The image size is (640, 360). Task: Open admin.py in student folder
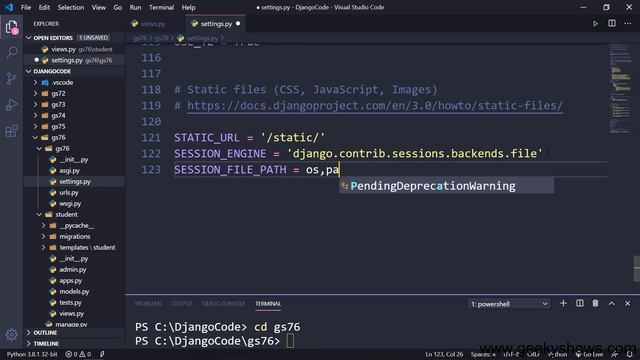pyautogui.click(x=73, y=269)
